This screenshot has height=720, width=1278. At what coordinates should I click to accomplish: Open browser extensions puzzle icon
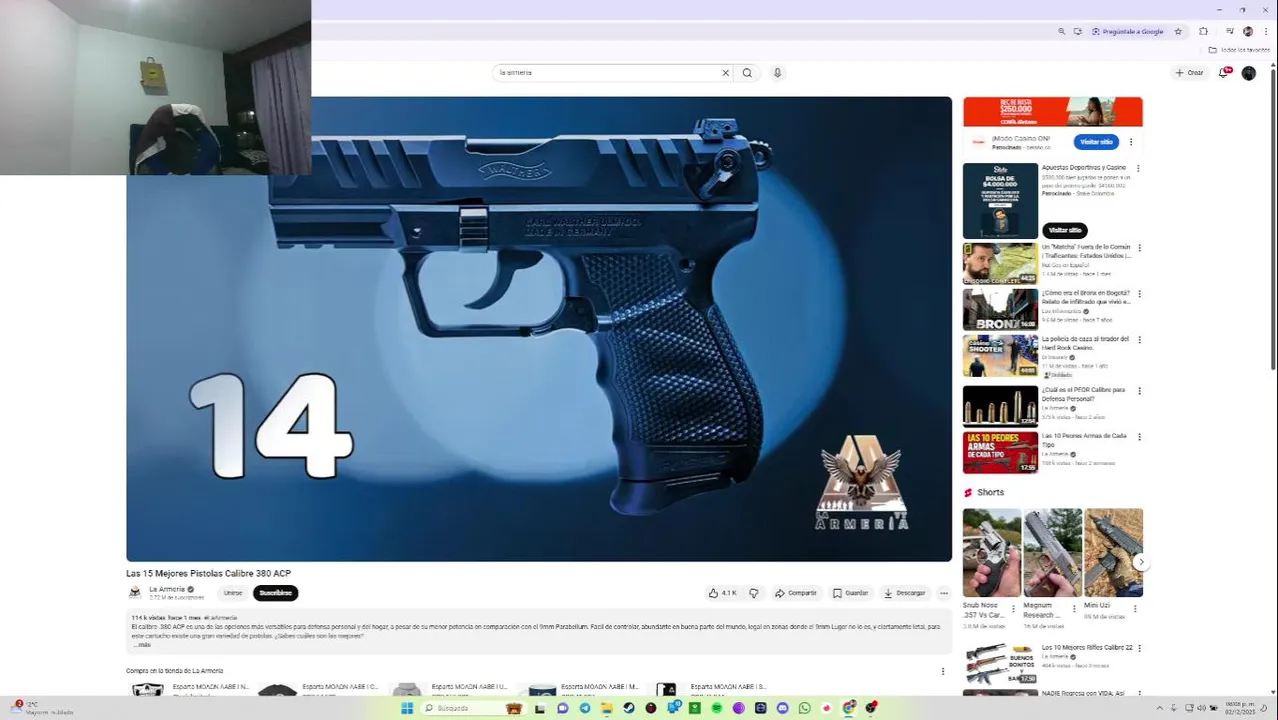point(1203,31)
